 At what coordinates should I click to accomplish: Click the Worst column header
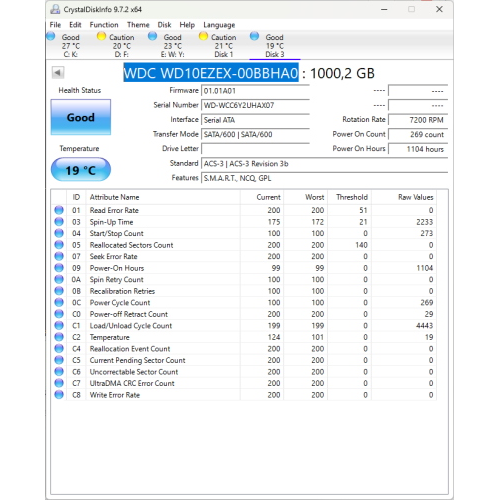pos(306,197)
